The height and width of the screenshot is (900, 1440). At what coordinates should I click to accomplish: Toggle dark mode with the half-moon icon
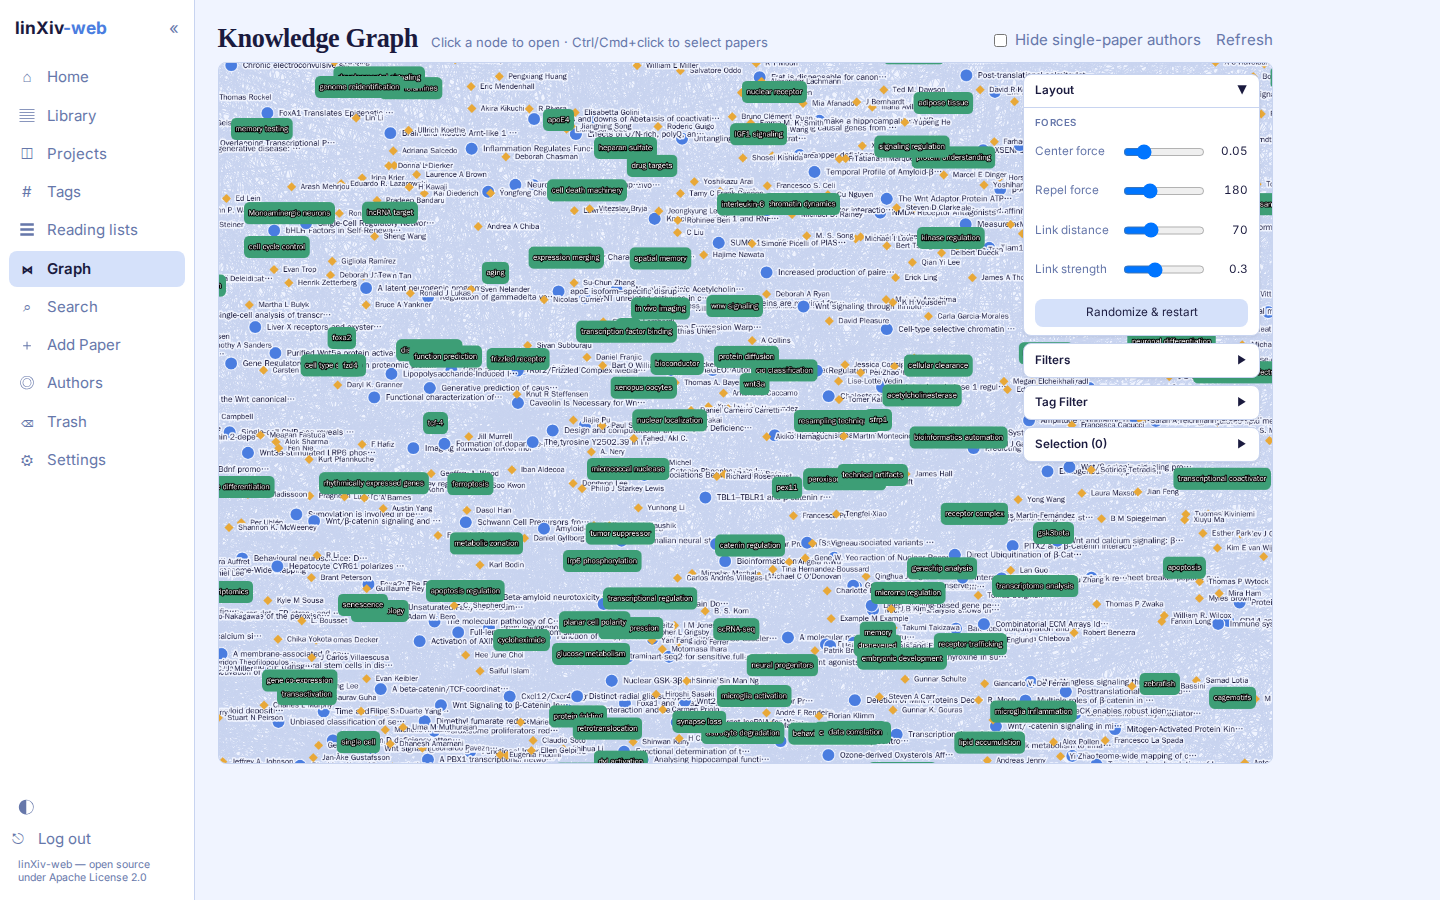(26, 807)
